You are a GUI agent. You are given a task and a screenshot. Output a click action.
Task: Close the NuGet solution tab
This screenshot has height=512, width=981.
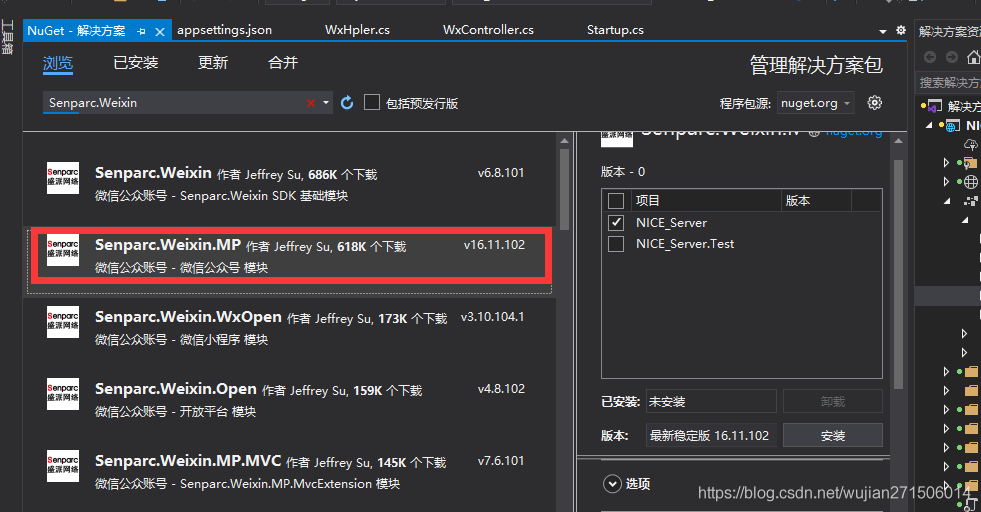coord(160,31)
